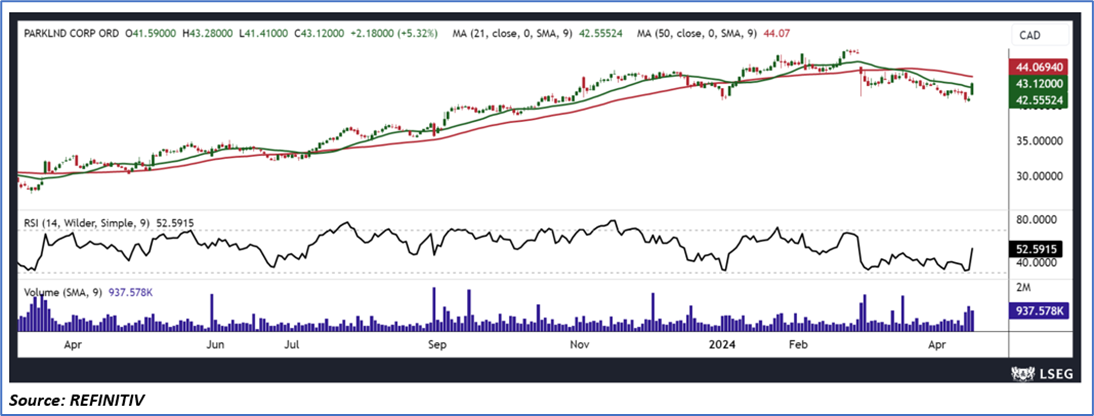Click the green 42.55524 price tag
This screenshot has width=1094, height=416.
(x=1040, y=101)
